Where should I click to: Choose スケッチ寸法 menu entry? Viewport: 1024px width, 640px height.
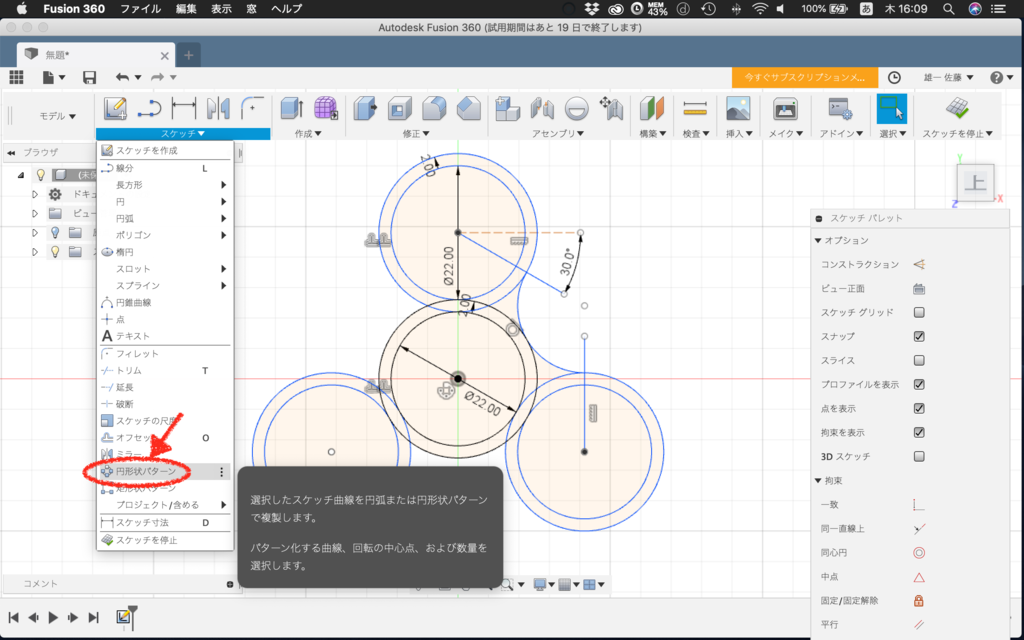coord(165,522)
